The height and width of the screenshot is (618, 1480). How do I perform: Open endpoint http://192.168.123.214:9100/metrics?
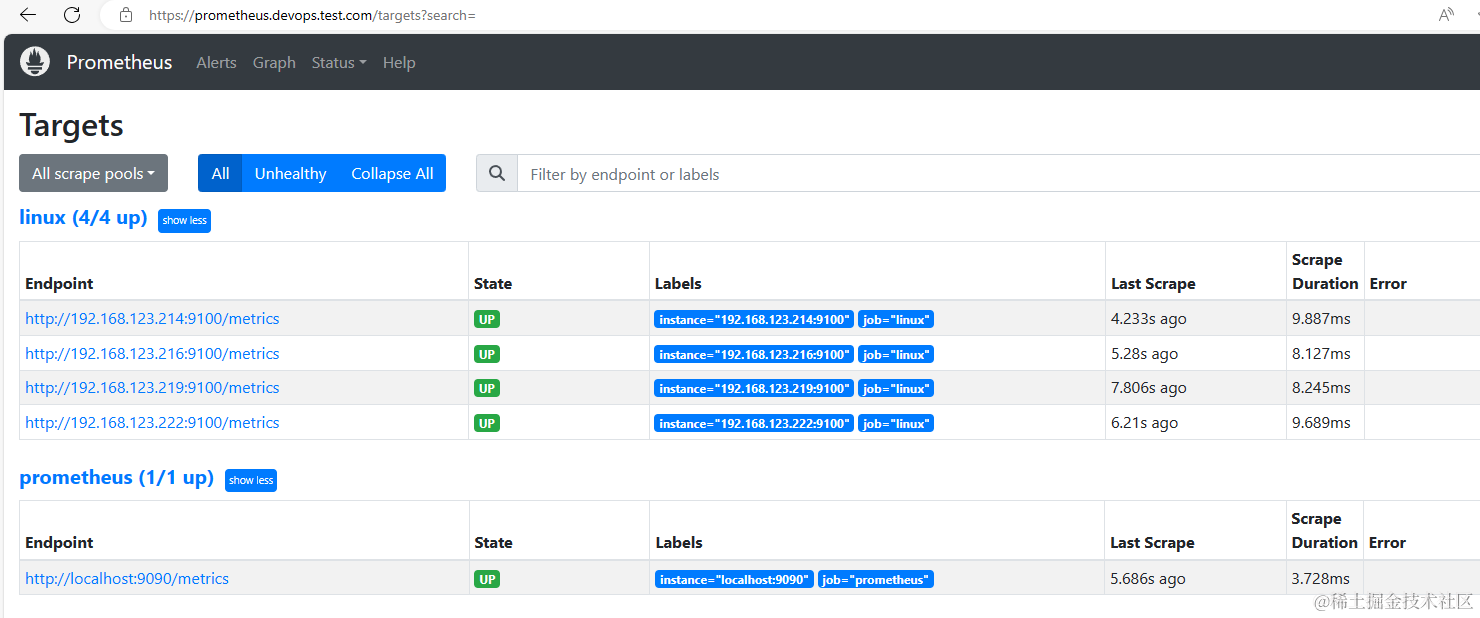pyautogui.click(x=152, y=319)
